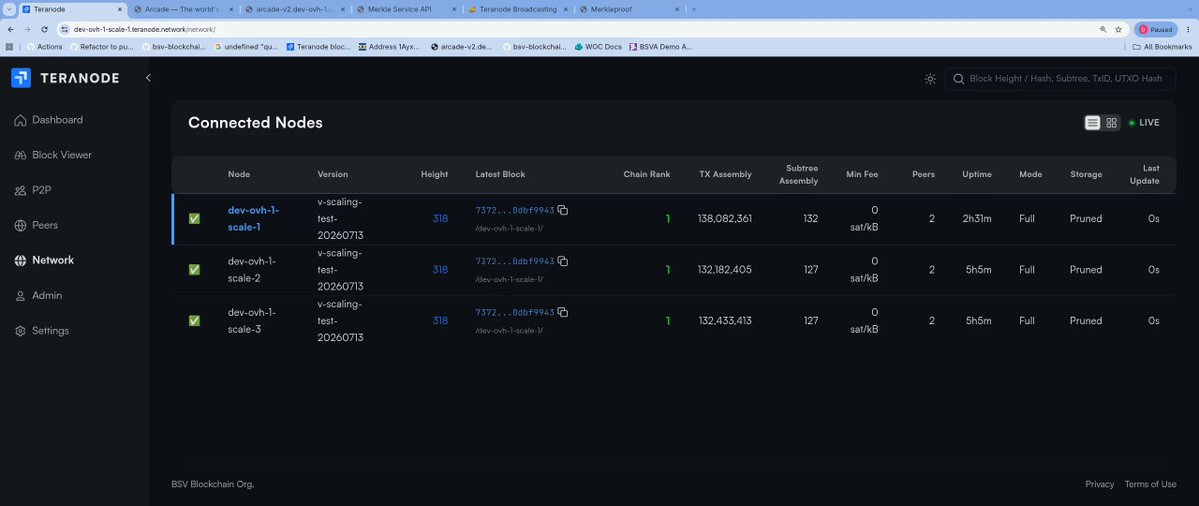Open the Peers page

(36, 225)
